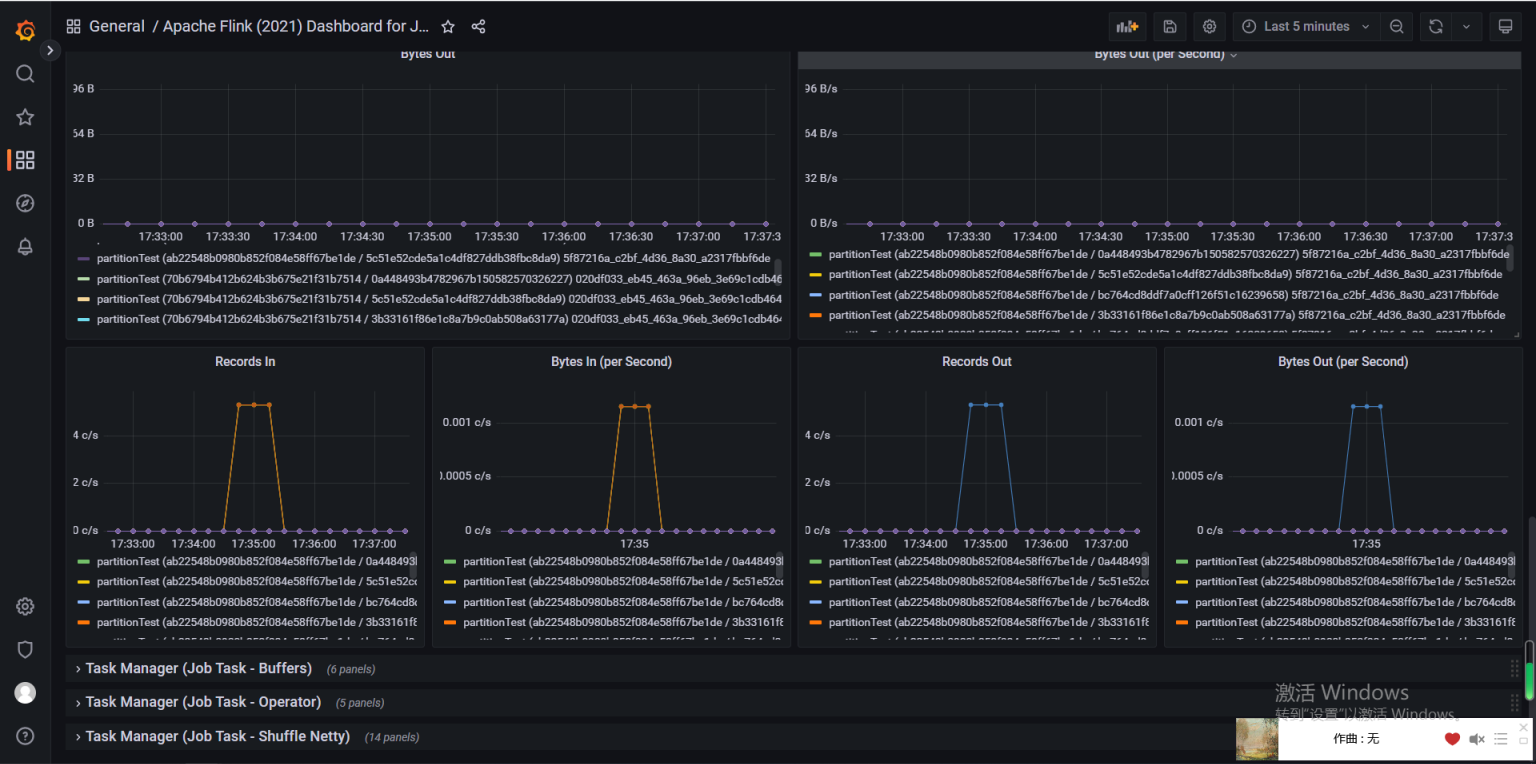Image resolution: width=1536 pixels, height=764 pixels.
Task: Open the Explore compass icon
Action: 25,204
